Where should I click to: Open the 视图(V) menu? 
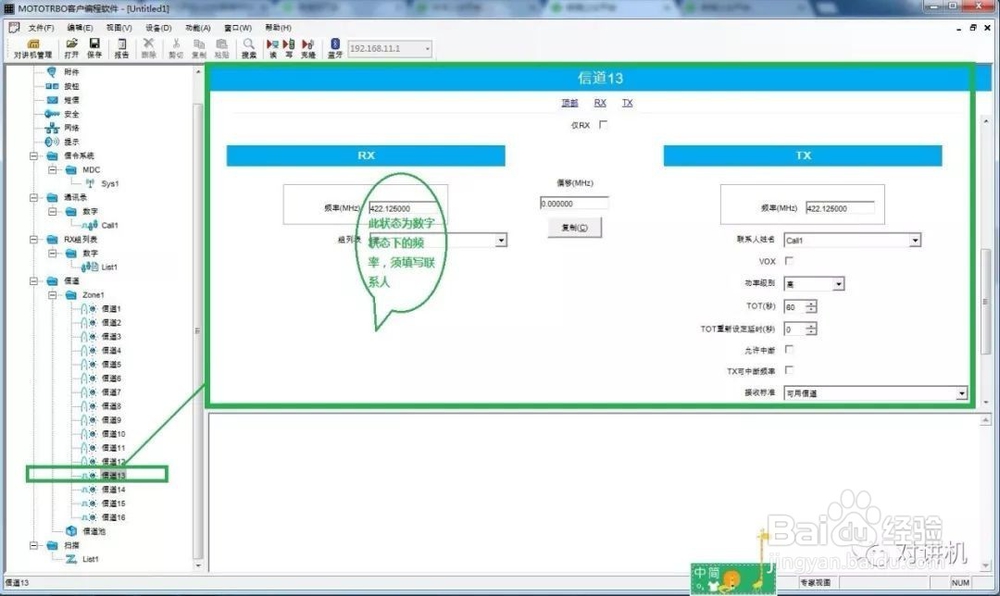[119, 28]
